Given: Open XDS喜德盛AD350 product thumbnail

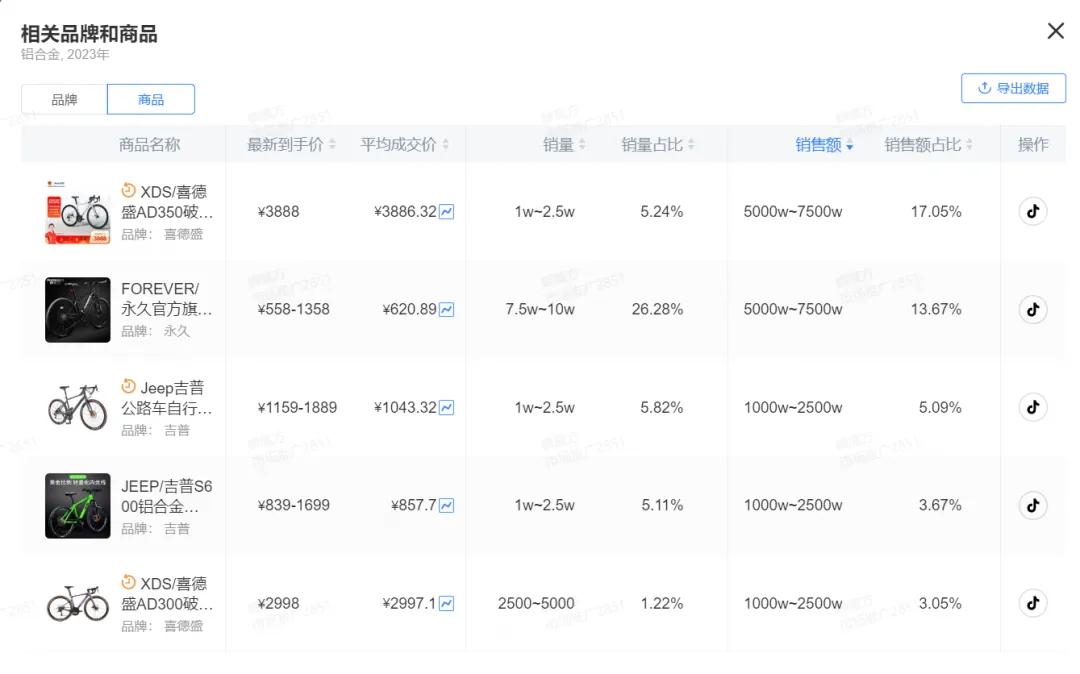Looking at the screenshot, I should point(77,212).
